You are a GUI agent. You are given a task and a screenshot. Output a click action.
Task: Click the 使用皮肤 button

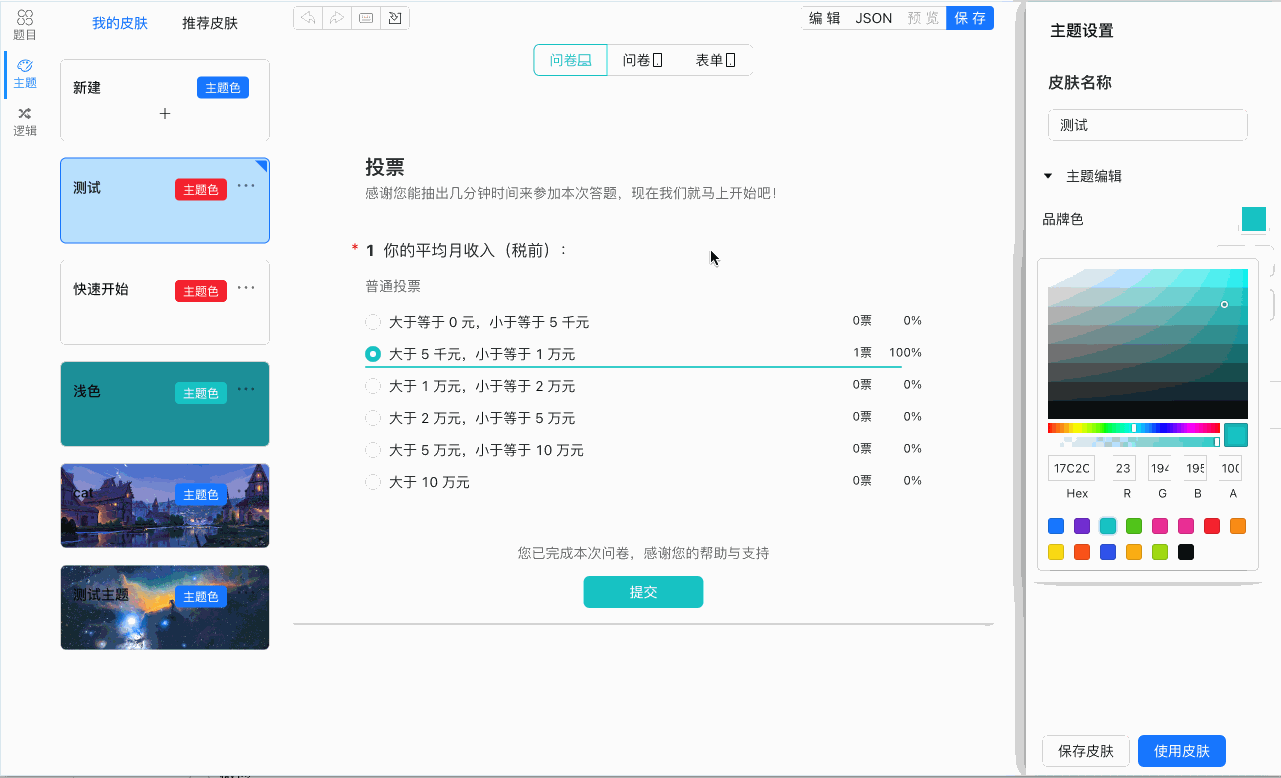[x=1181, y=751]
